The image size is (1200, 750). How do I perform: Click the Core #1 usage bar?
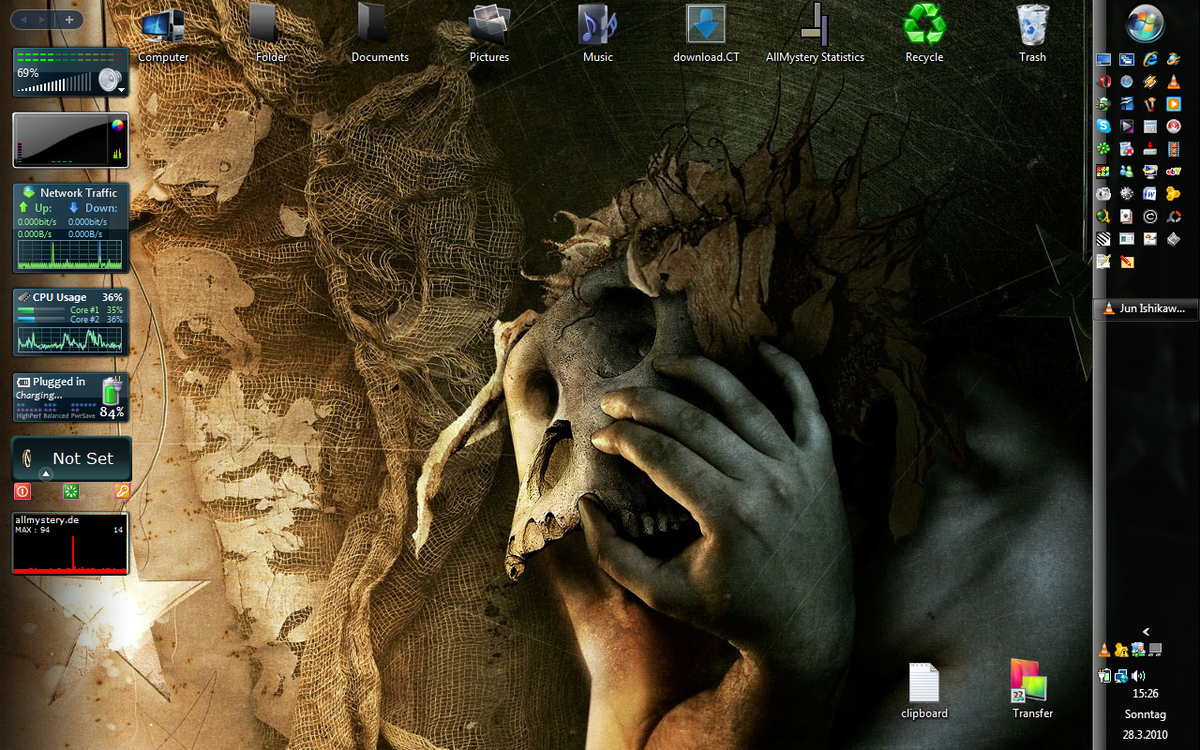[x=41, y=310]
